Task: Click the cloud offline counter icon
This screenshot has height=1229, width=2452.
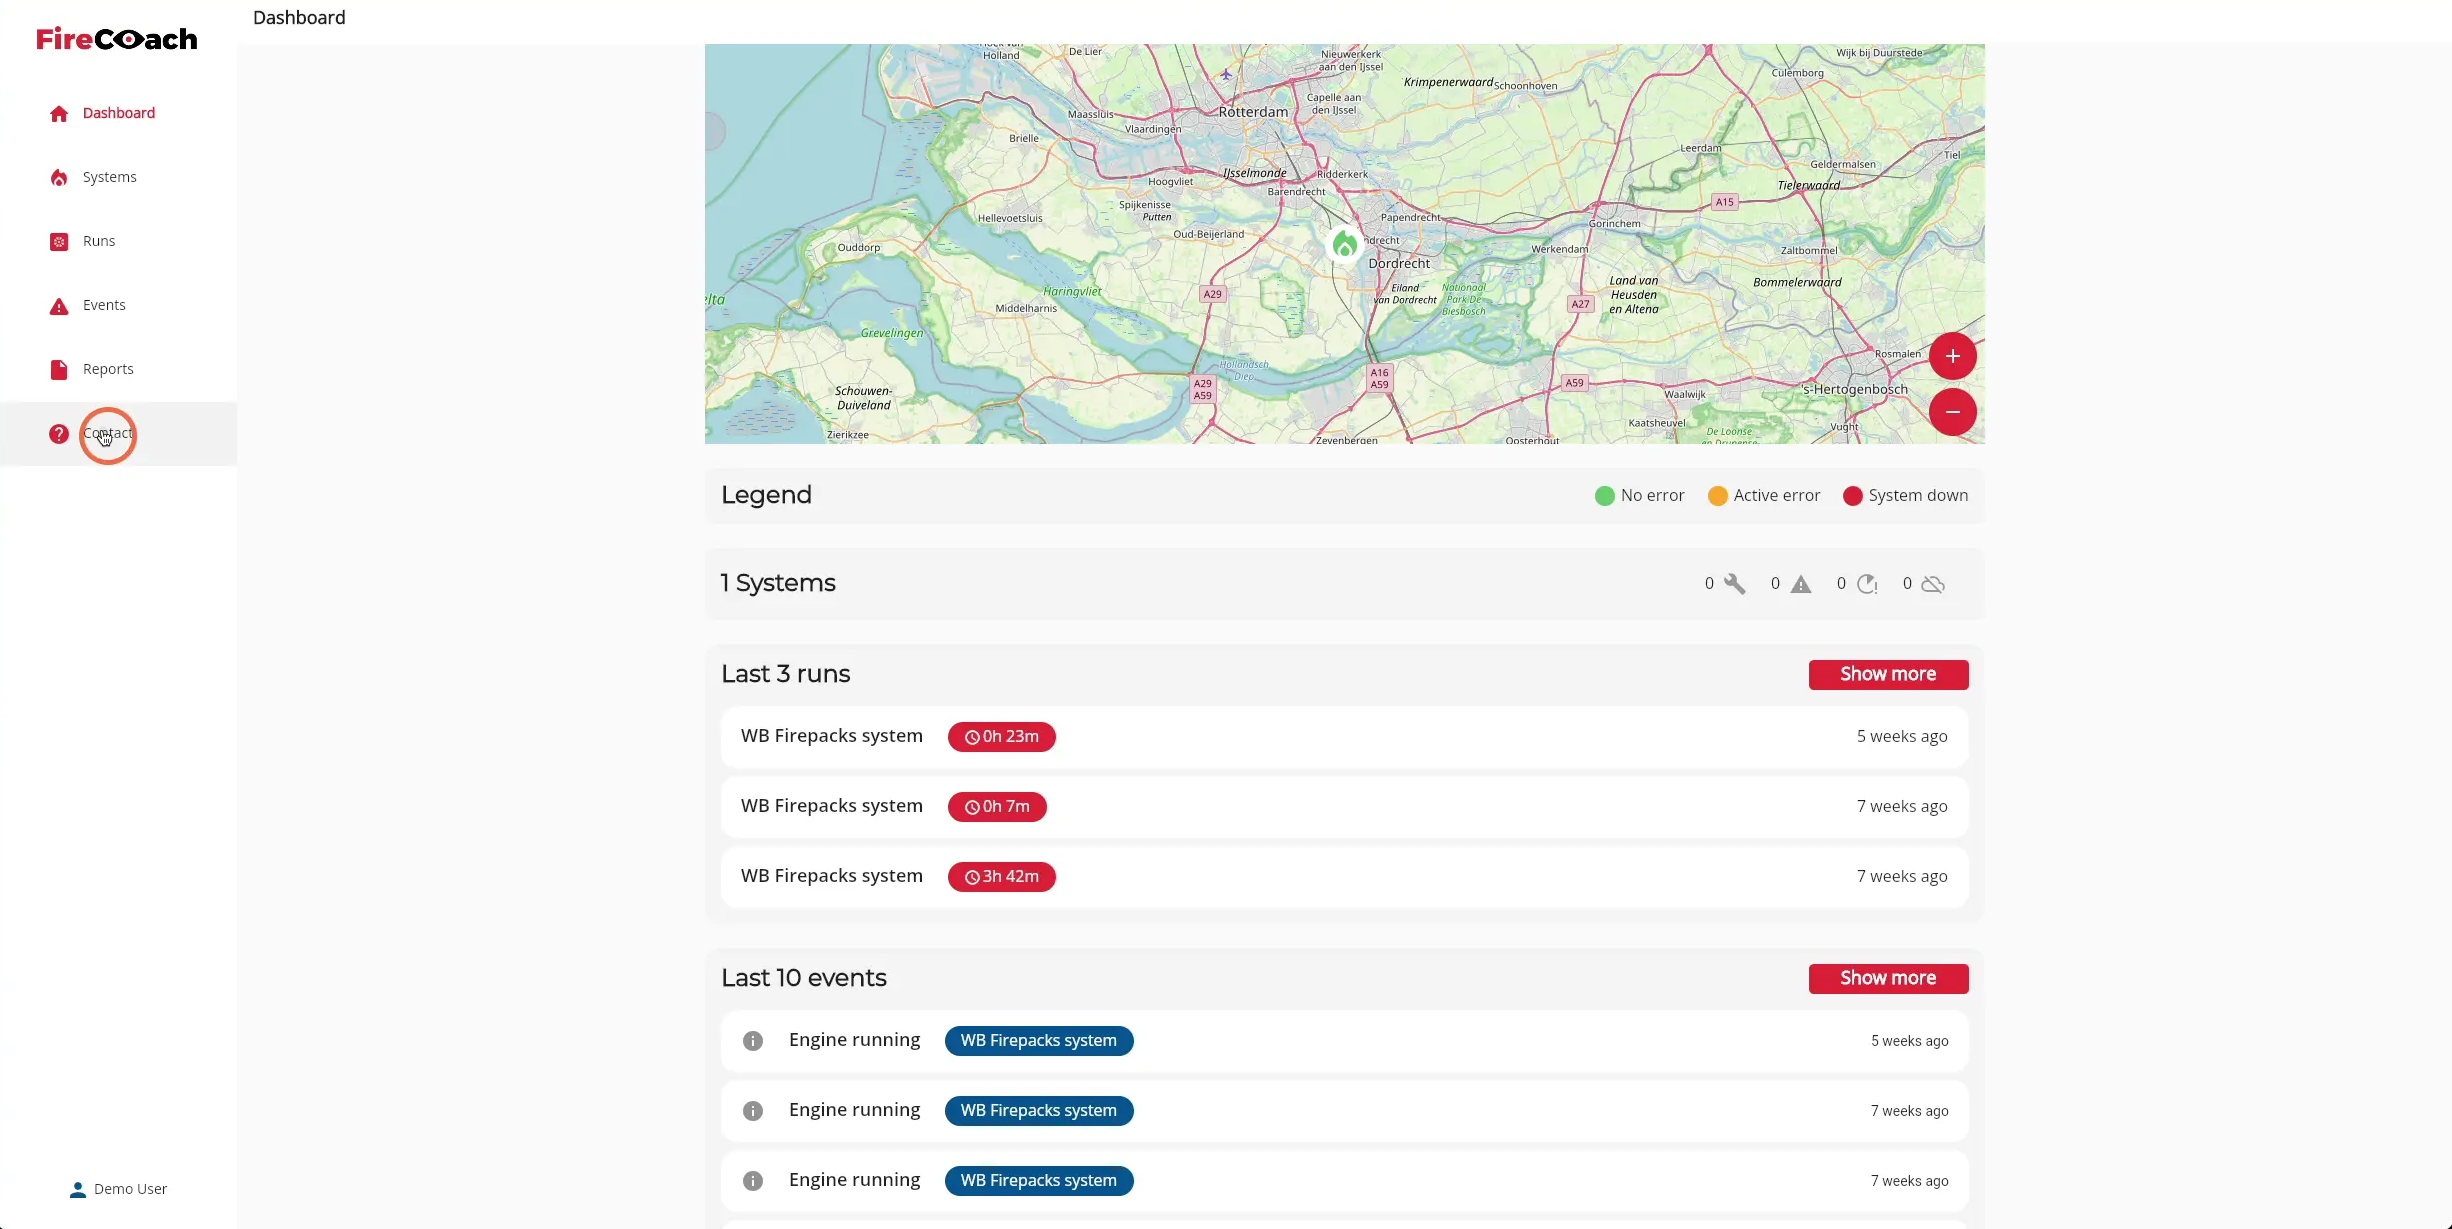Action: [x=1933, y=584]
